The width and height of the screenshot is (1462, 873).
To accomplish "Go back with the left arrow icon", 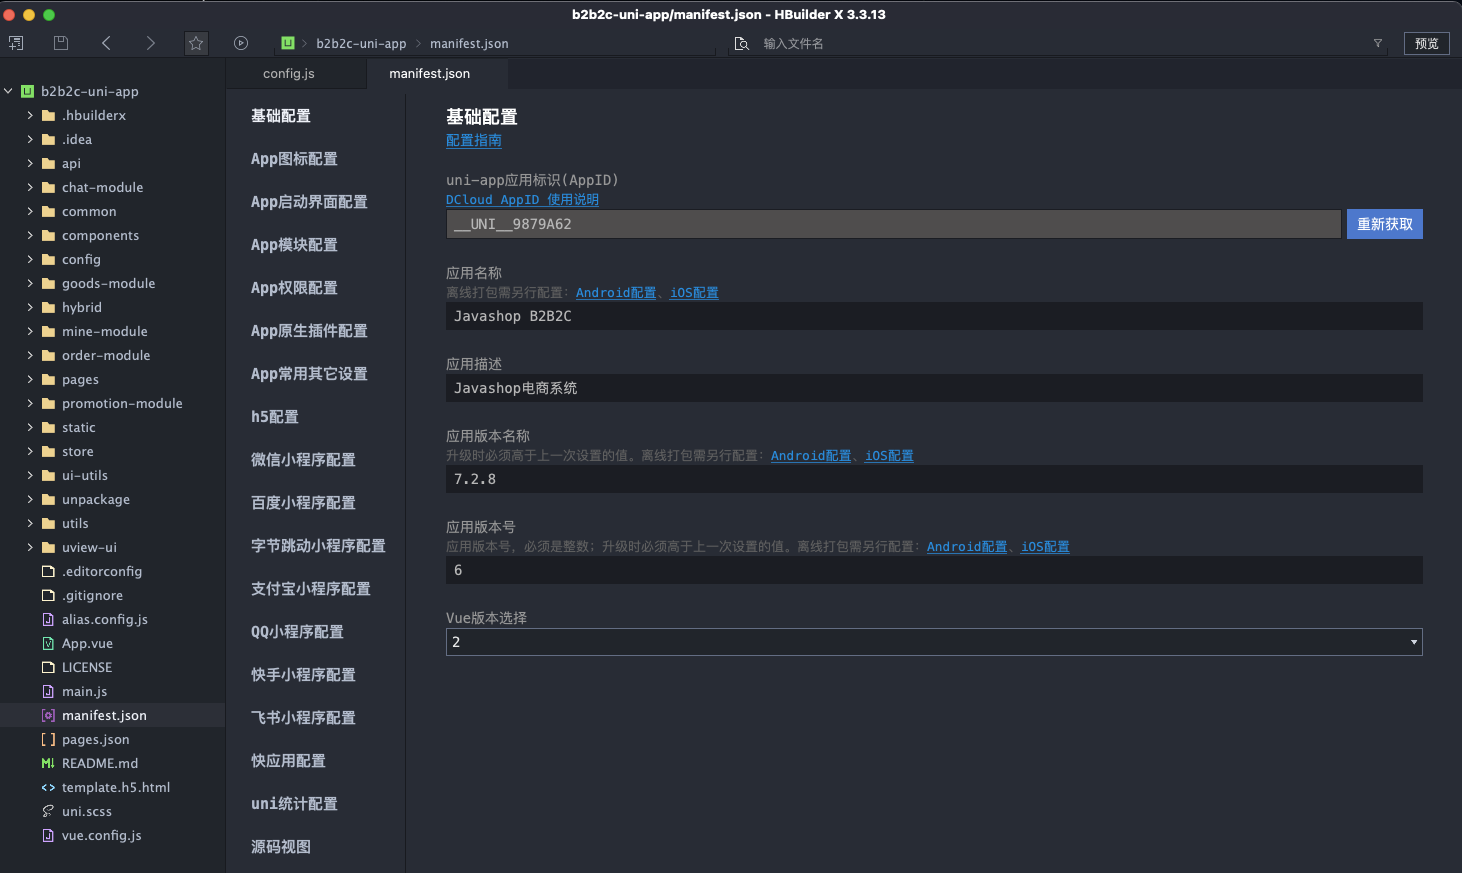I will click(x=106, y=43).
